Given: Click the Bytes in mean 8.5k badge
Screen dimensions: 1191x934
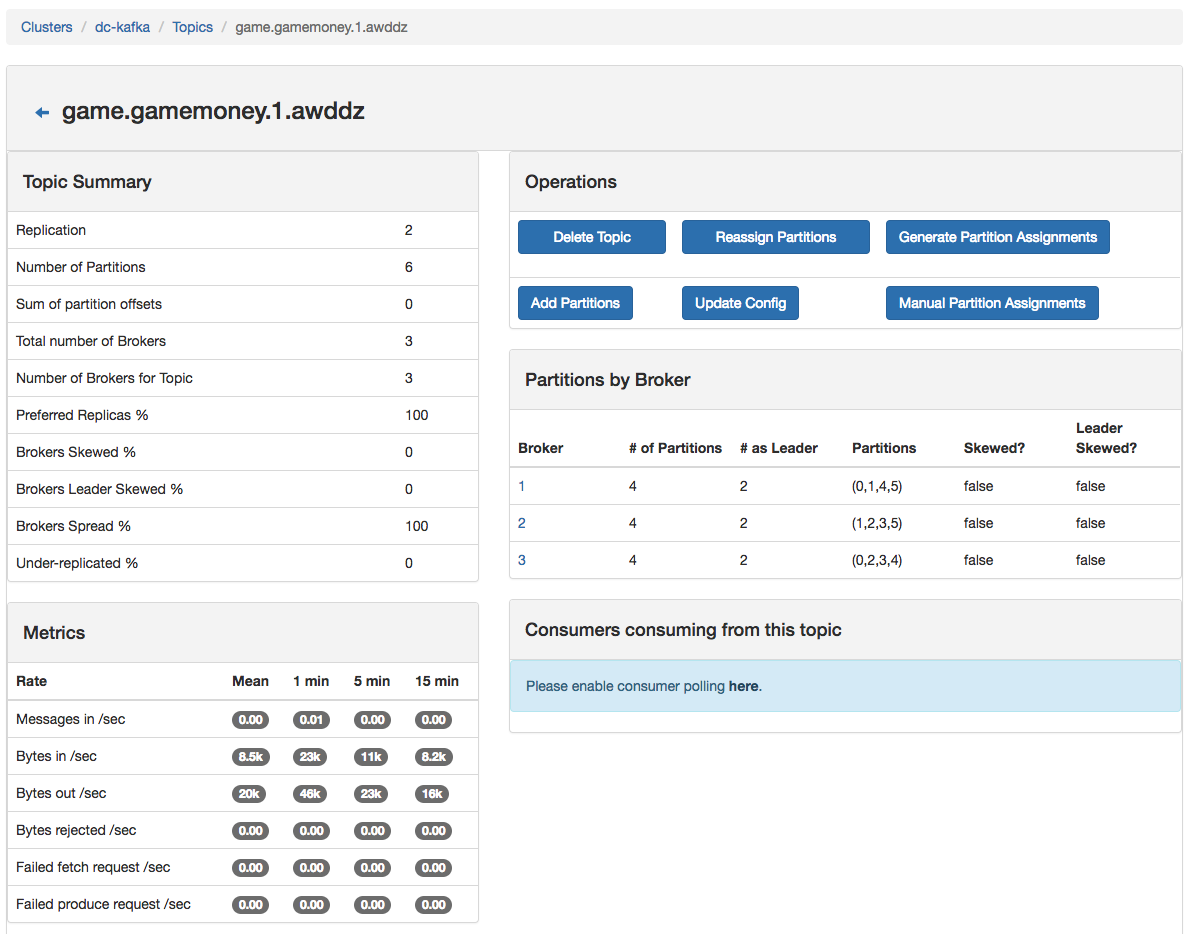Looking at the screenshot, I should click(250, 757).
